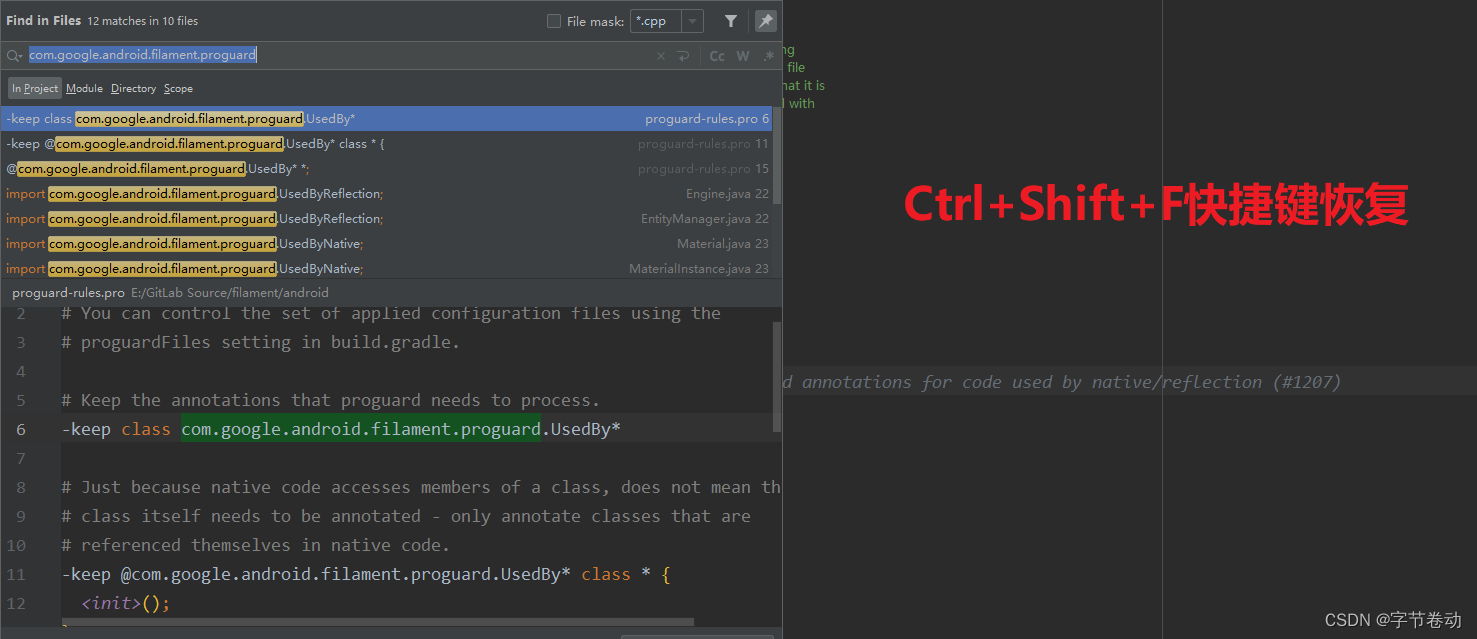Image resolution: width=1477 pixels, height=639 pixels.
Task: Toggle the pin window icon
Action: pos(765,21)
